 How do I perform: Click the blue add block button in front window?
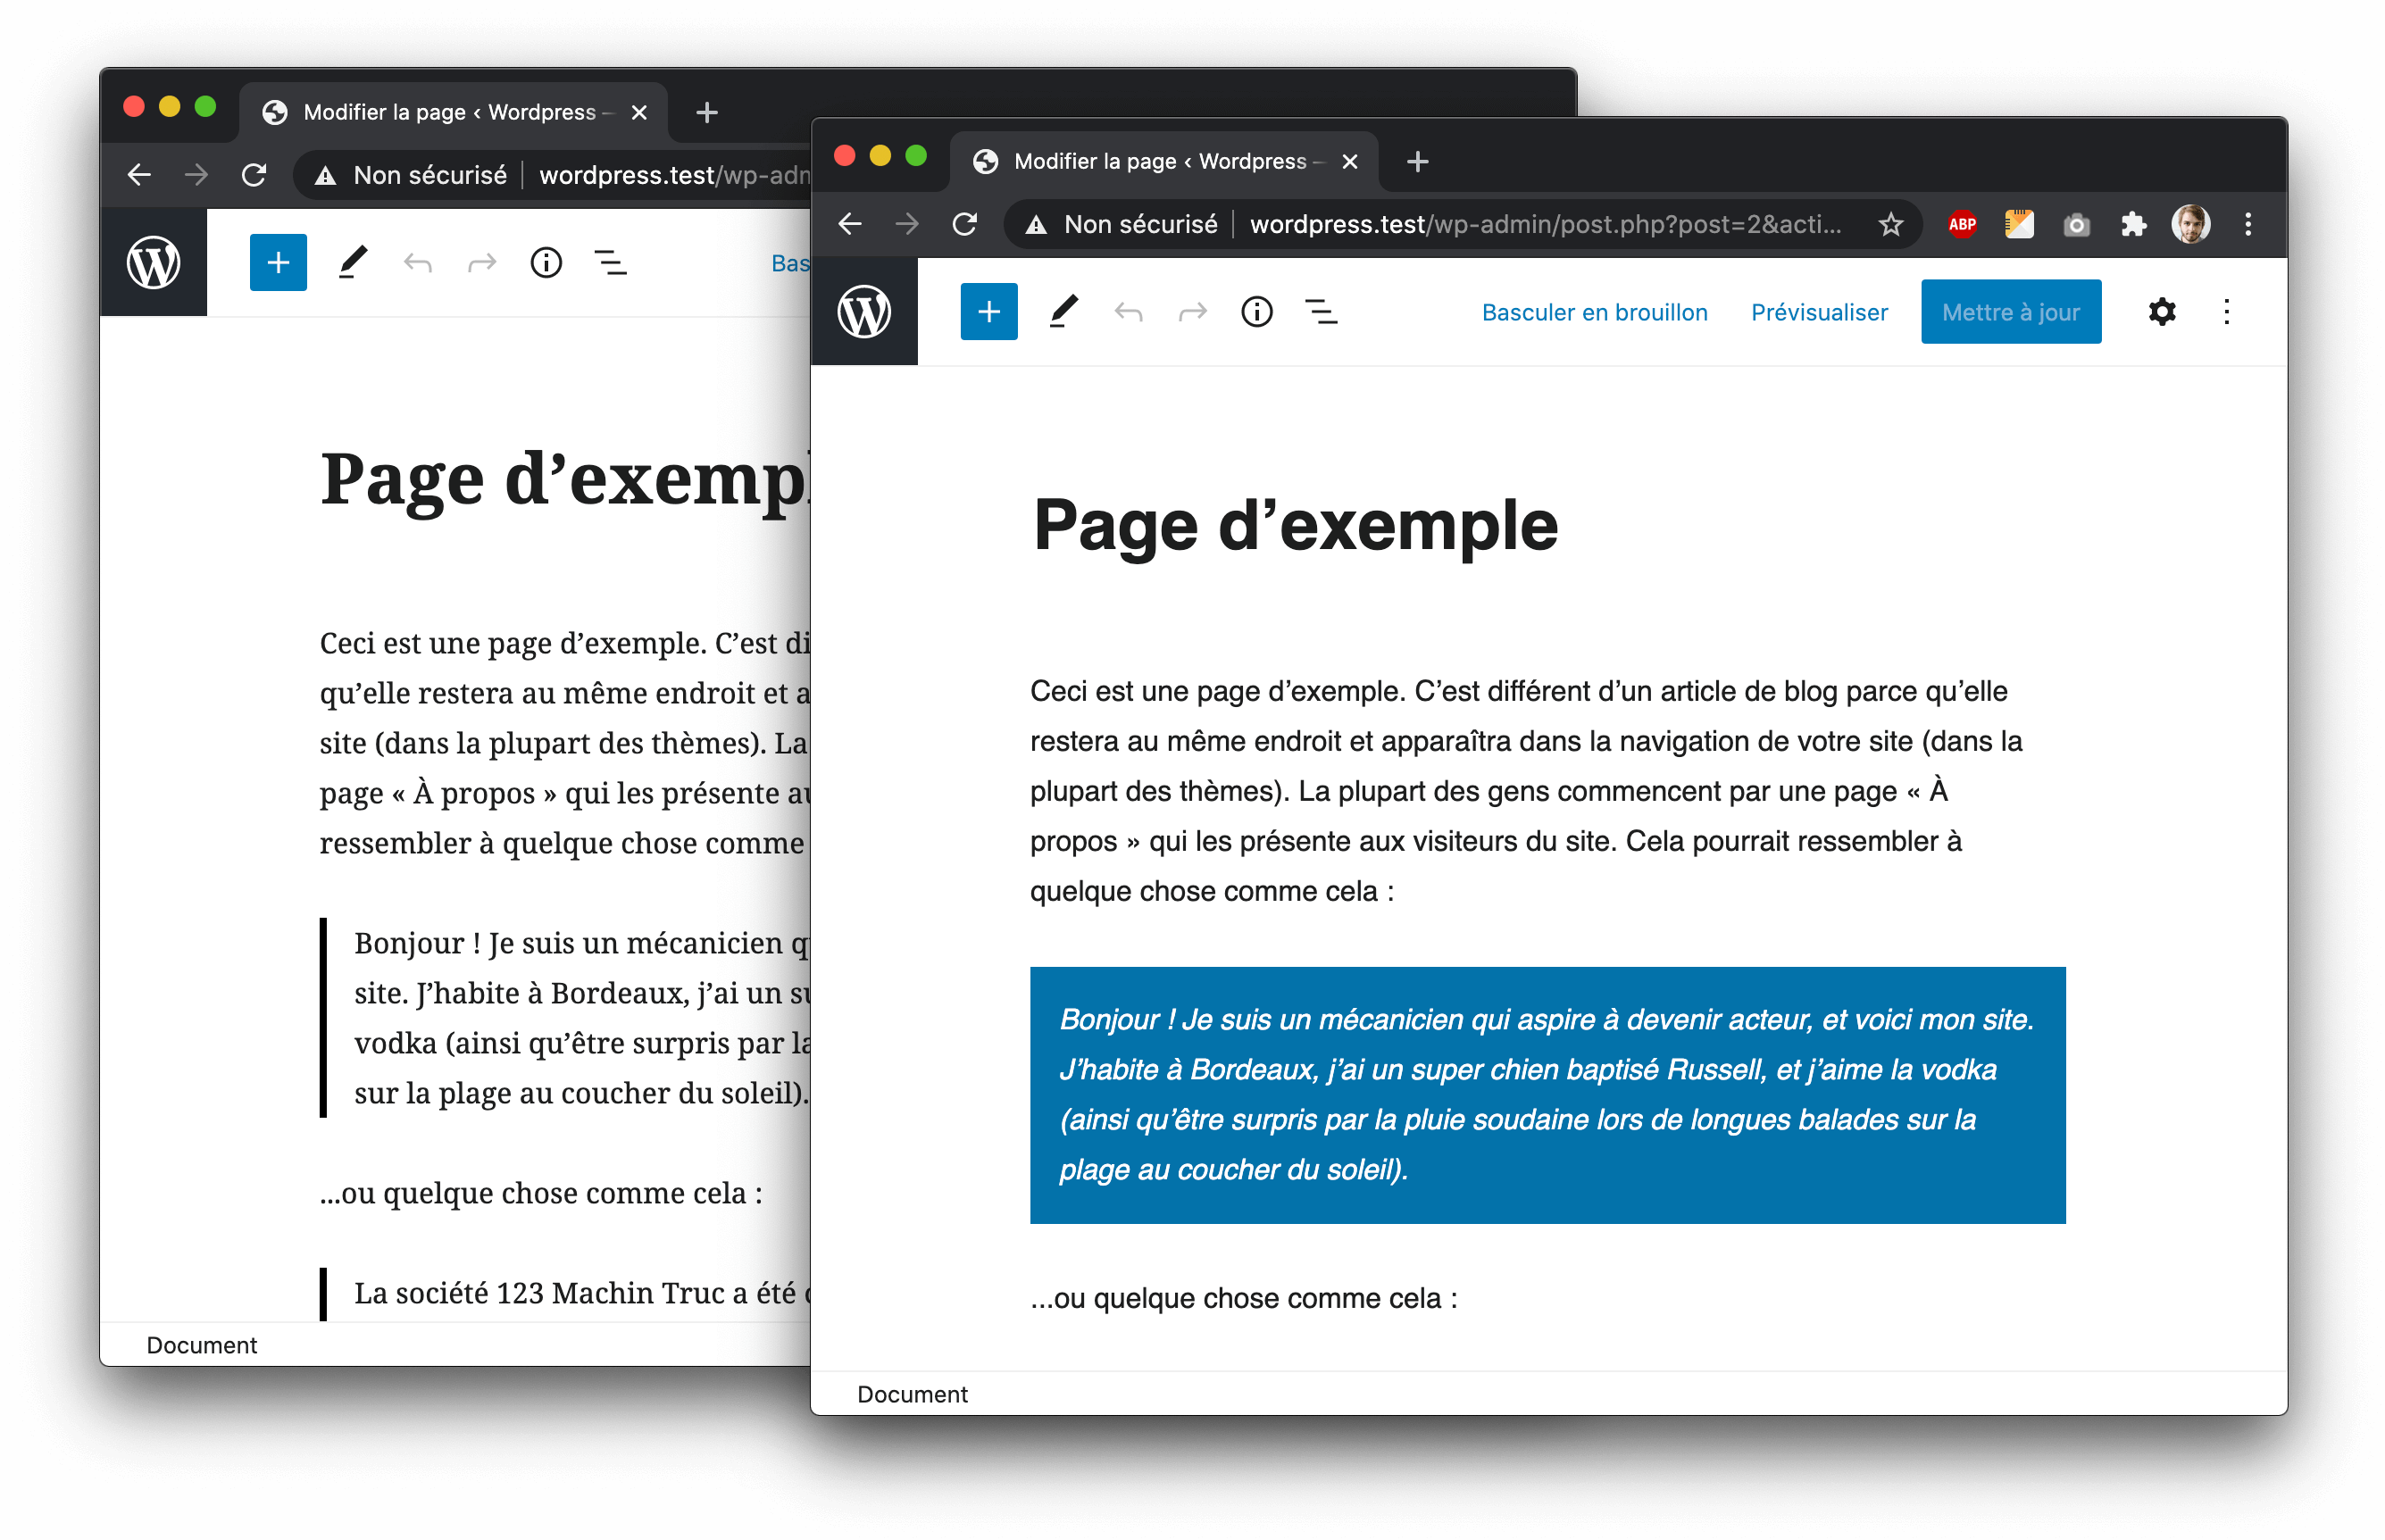pyautogui.click(x=988, y=312)
